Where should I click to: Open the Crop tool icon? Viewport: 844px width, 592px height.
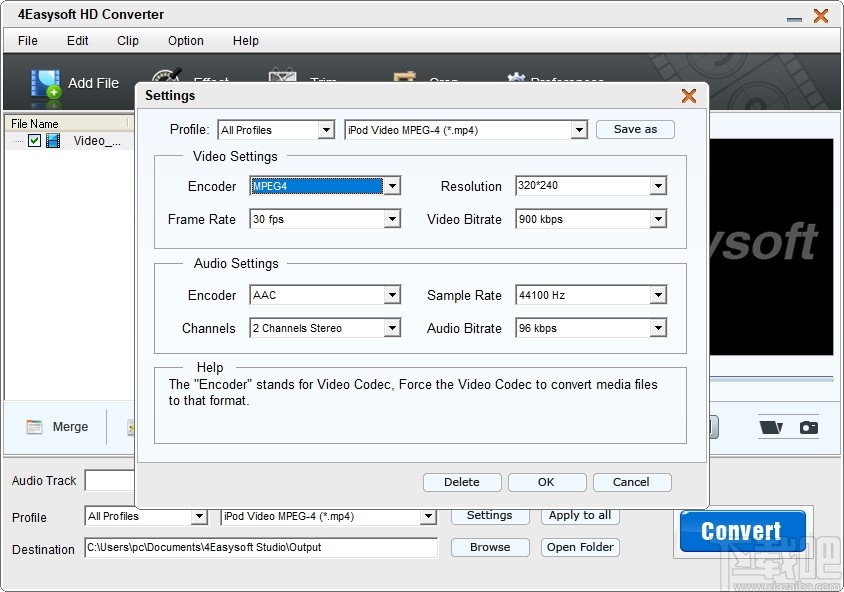tap(404, 76)
